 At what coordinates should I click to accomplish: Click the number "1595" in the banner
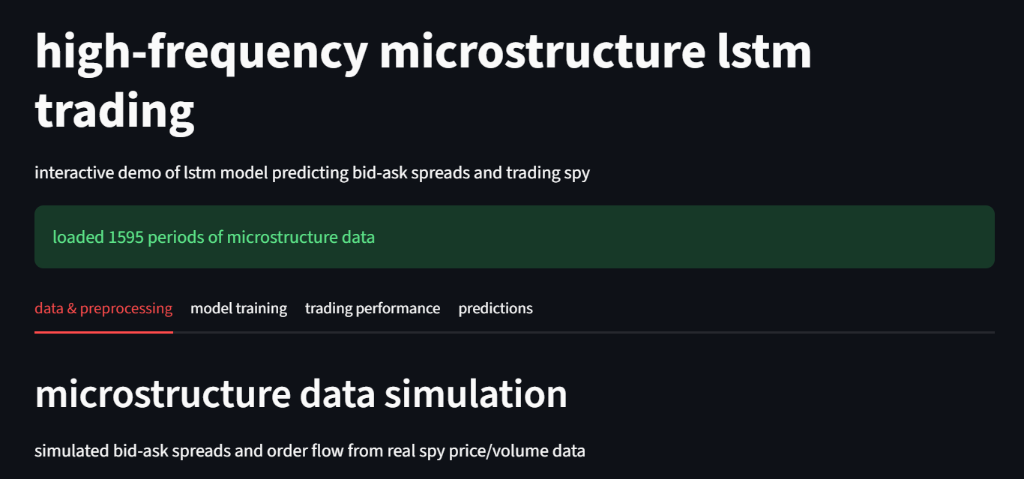126,237
